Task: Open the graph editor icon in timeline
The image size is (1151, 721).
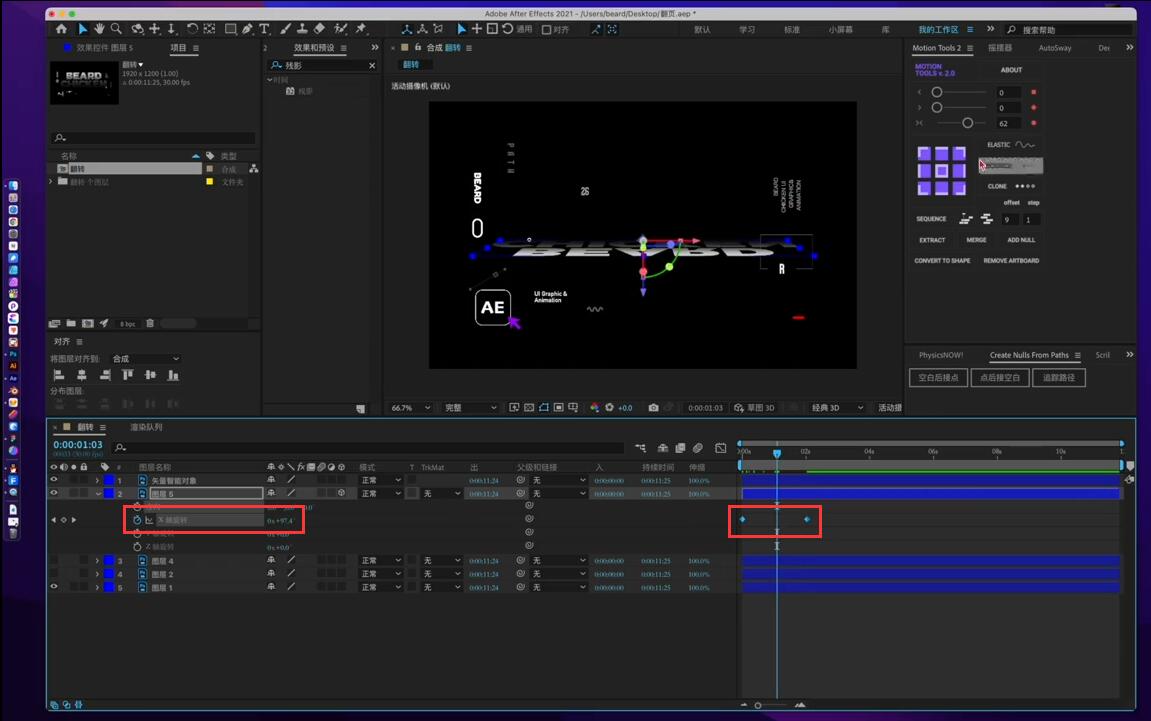Action: (x=721, y=448)
